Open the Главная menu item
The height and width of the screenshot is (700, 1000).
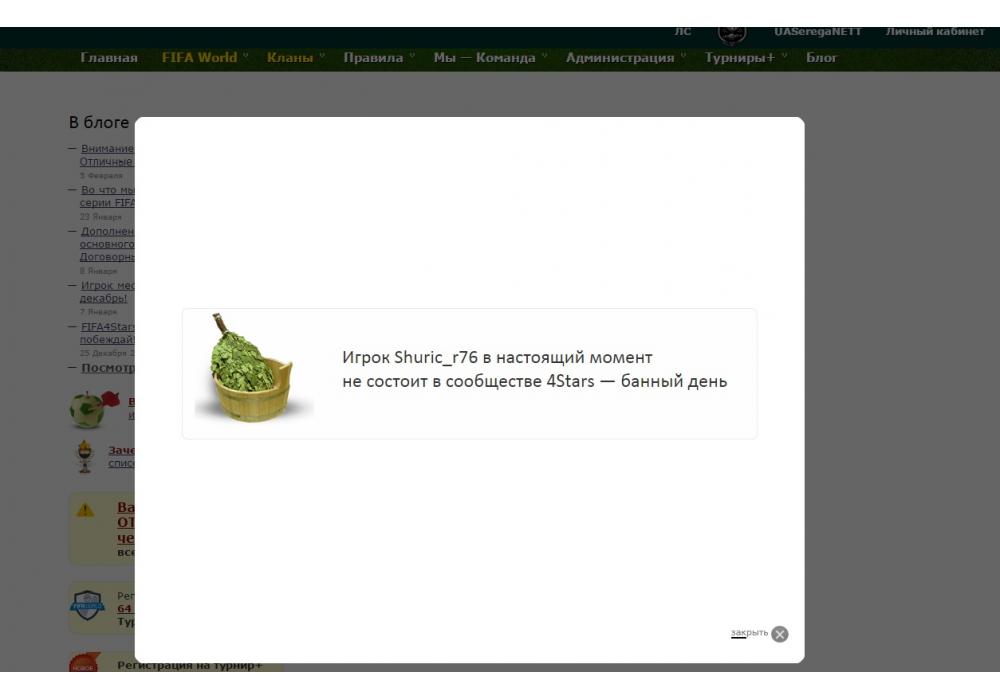click(109, 58)
